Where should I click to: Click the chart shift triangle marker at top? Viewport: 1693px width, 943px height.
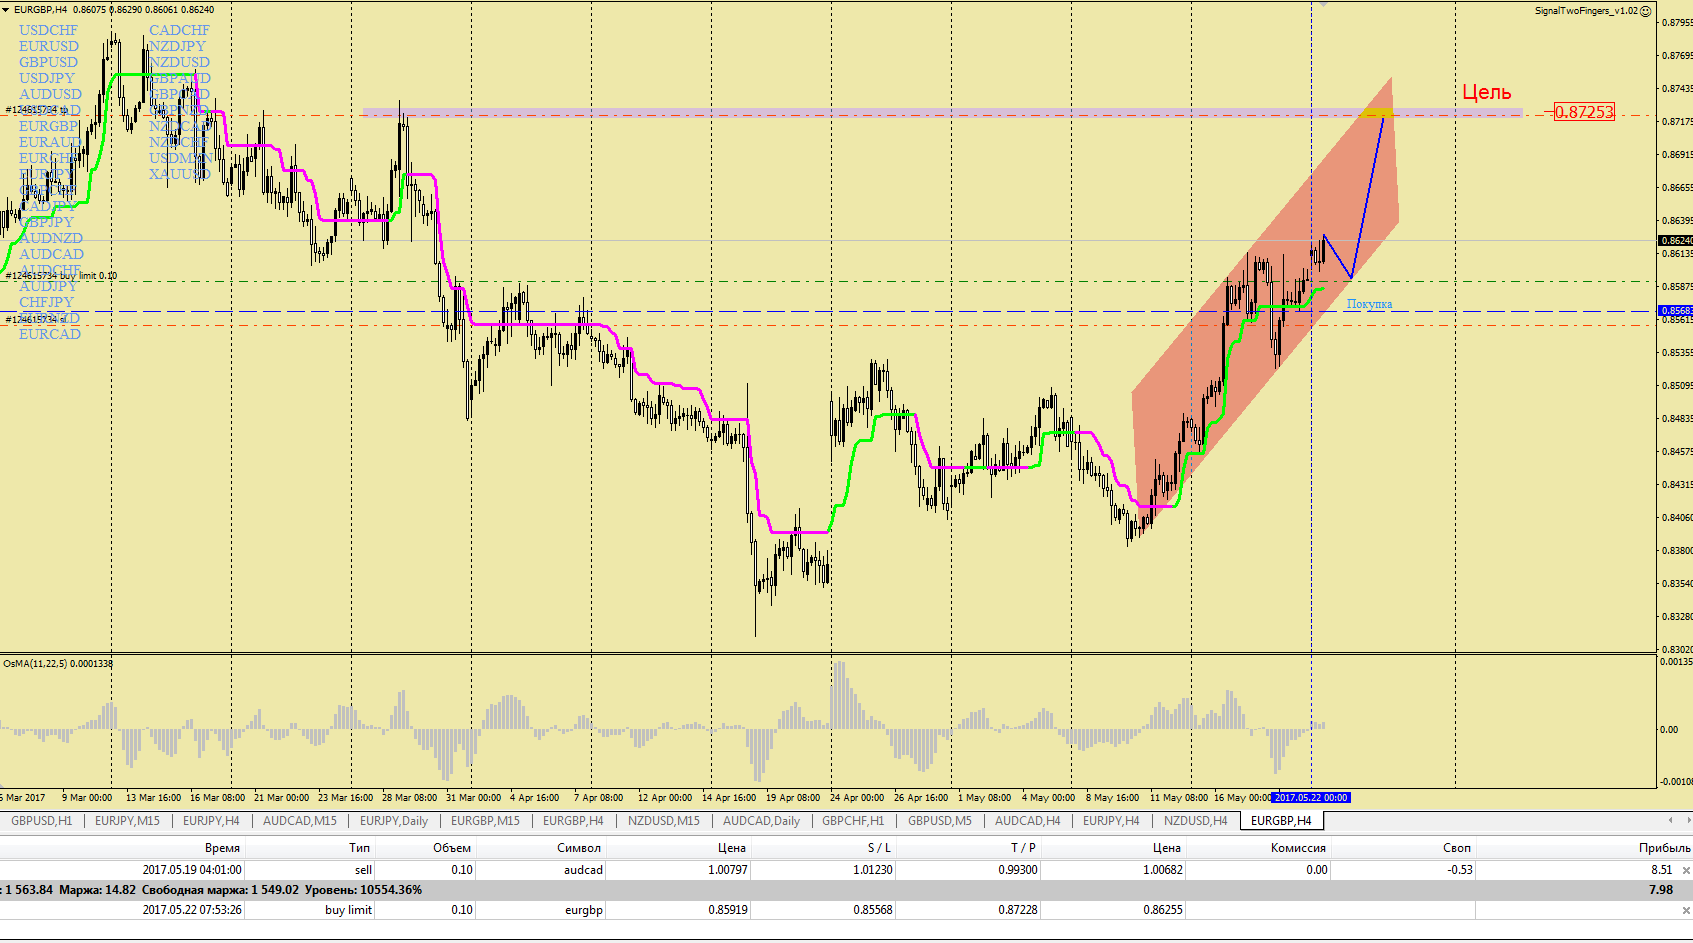1324,4
